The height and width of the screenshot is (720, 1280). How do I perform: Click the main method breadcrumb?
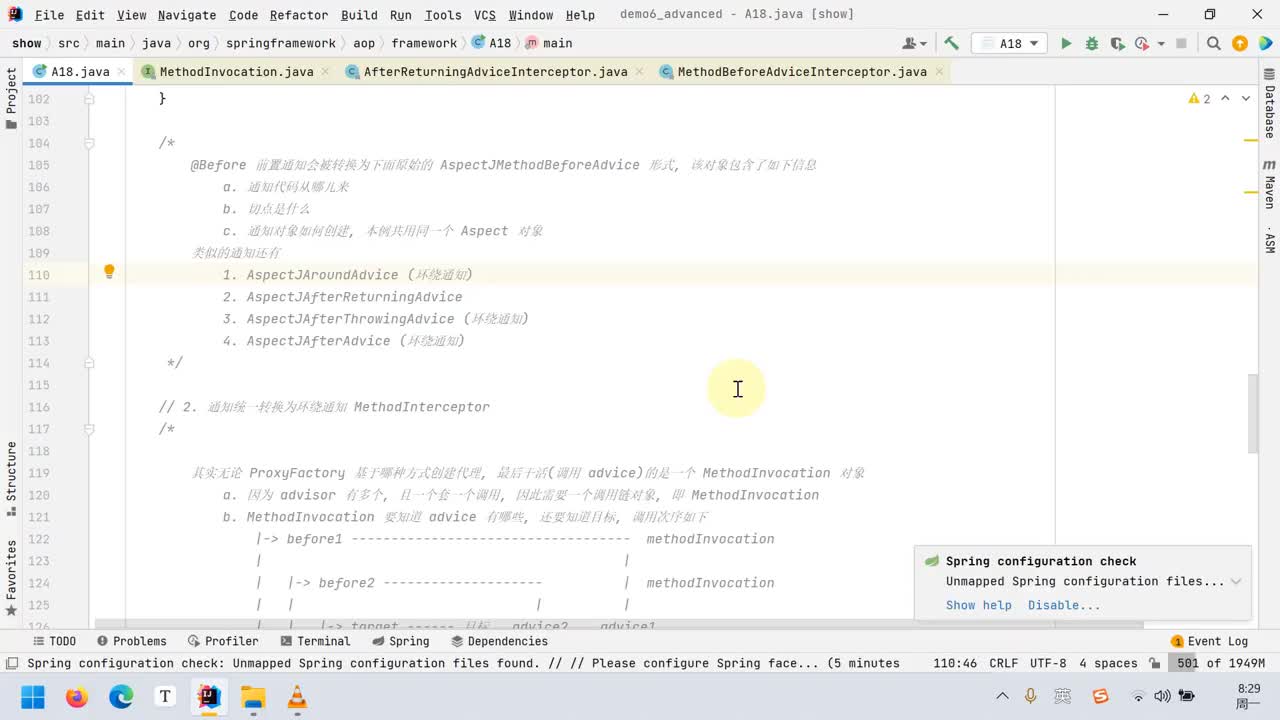click(x=549, y=43)
